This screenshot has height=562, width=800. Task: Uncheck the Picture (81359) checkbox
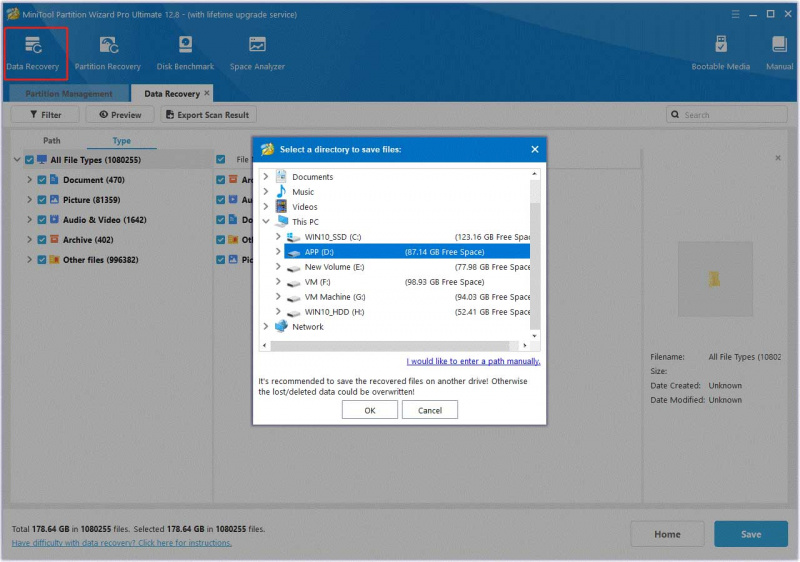coord(42,199)
